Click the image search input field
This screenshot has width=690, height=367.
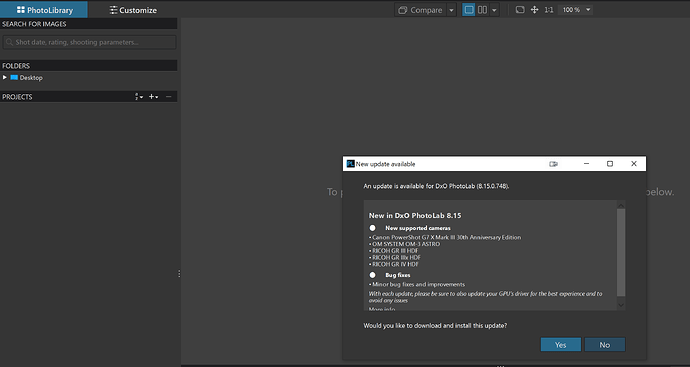point(89,42)
